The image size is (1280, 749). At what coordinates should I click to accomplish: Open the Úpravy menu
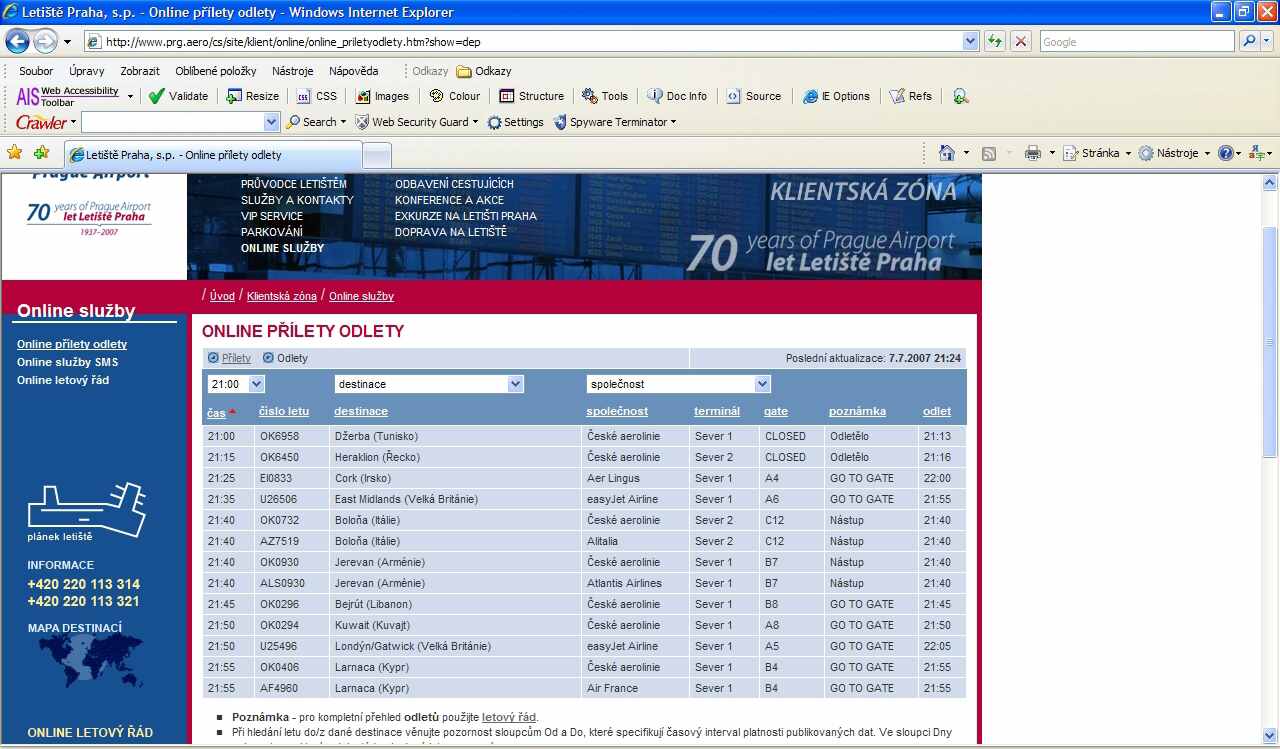[87, 71]
